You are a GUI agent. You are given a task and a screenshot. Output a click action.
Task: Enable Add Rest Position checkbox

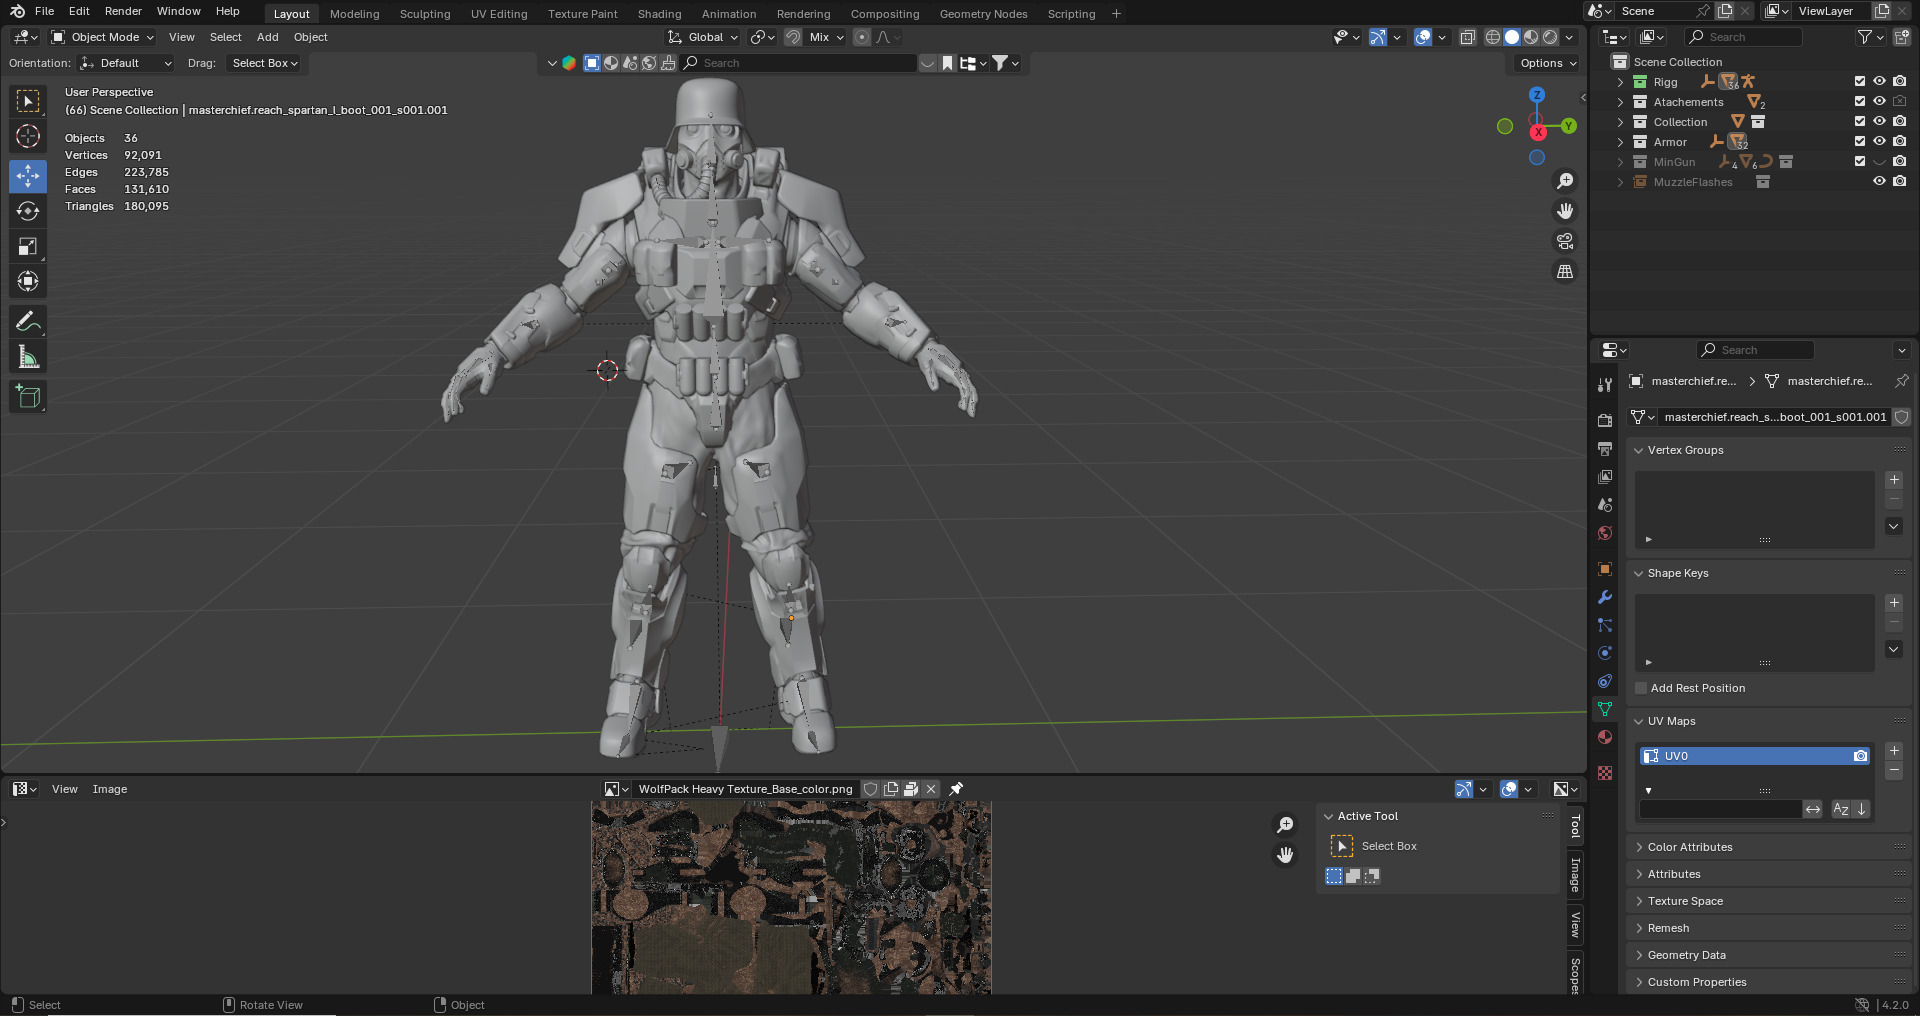tap(1641, 688)
